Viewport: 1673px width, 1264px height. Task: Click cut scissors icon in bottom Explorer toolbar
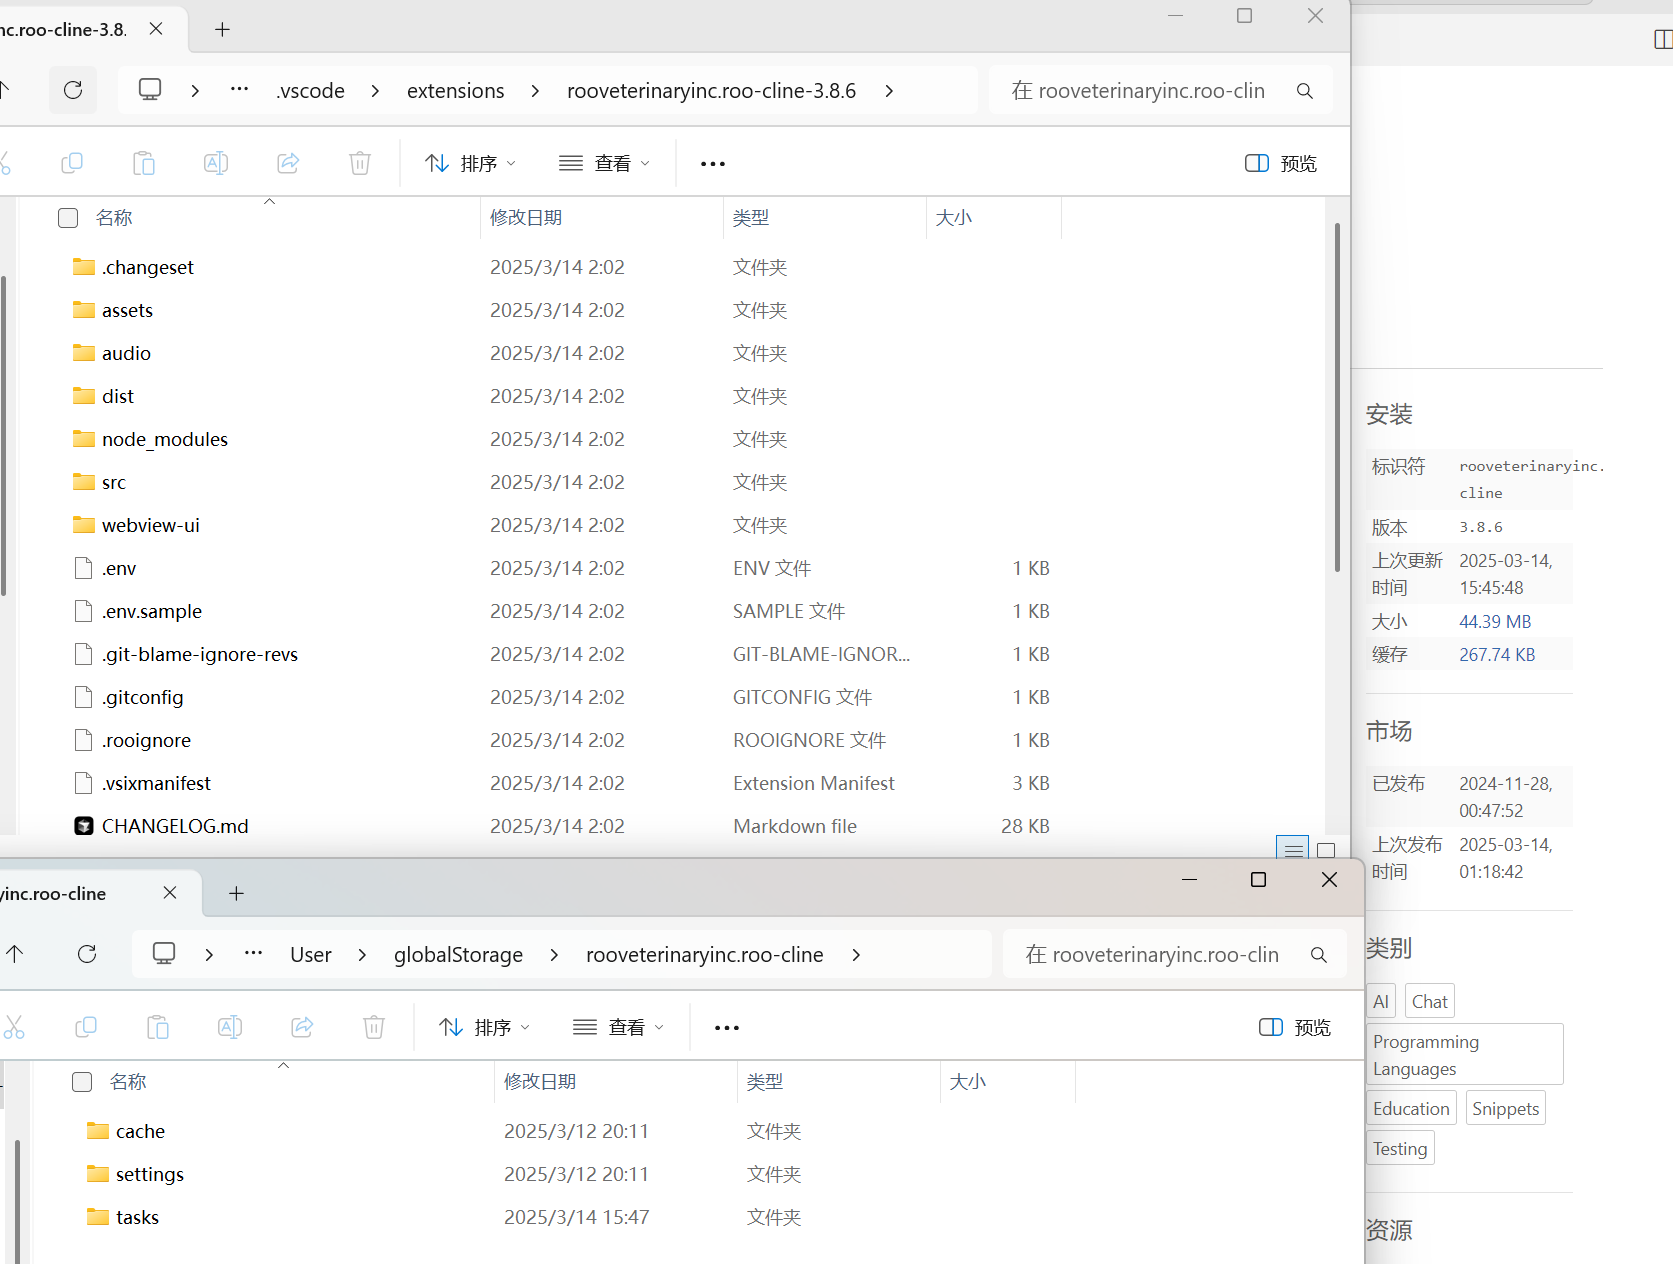(14, 1027)
